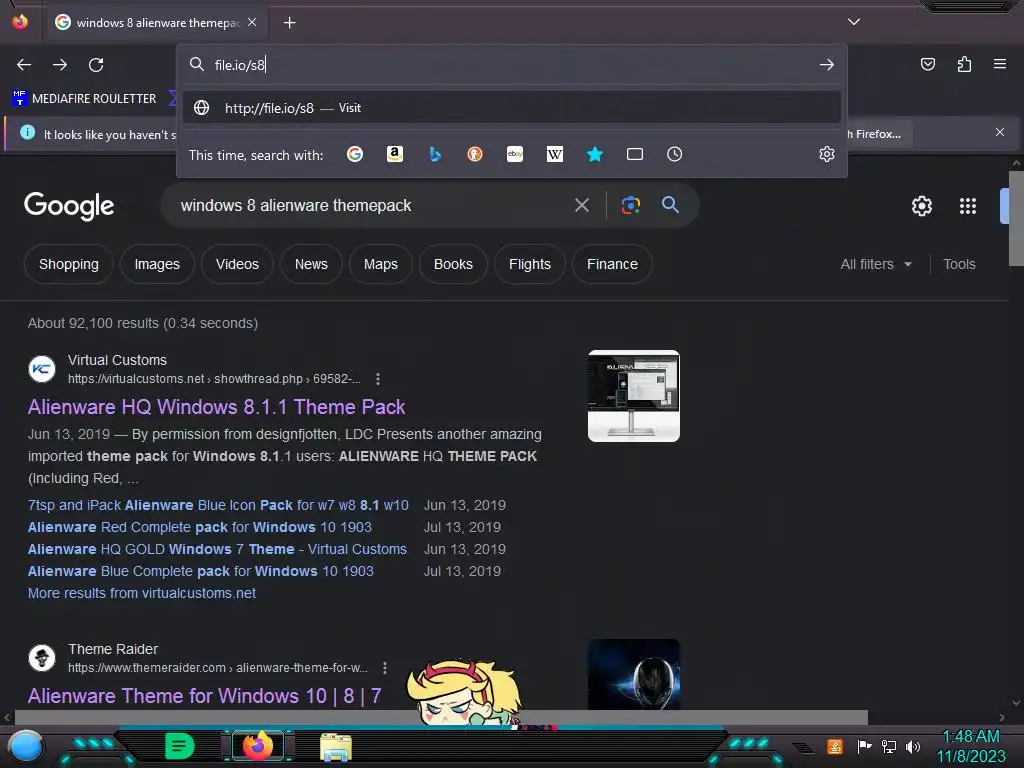Reload the current page

point(96,65)
